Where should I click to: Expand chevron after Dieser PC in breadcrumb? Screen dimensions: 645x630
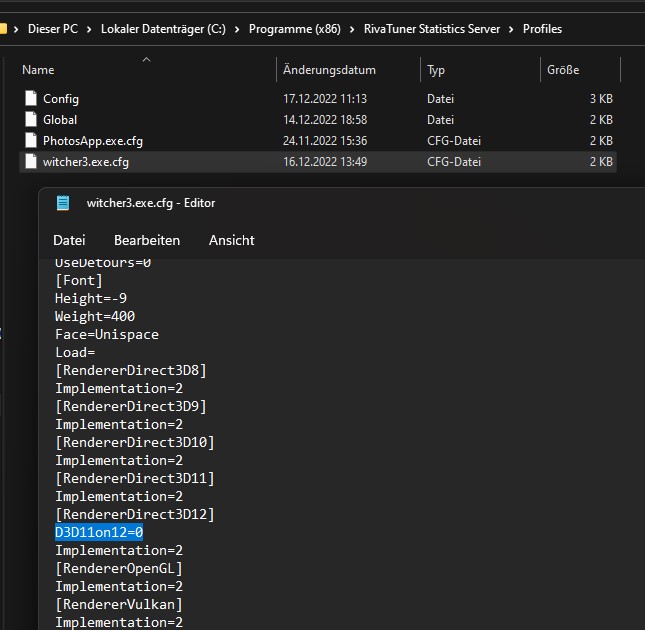click(x=89, y=29)
